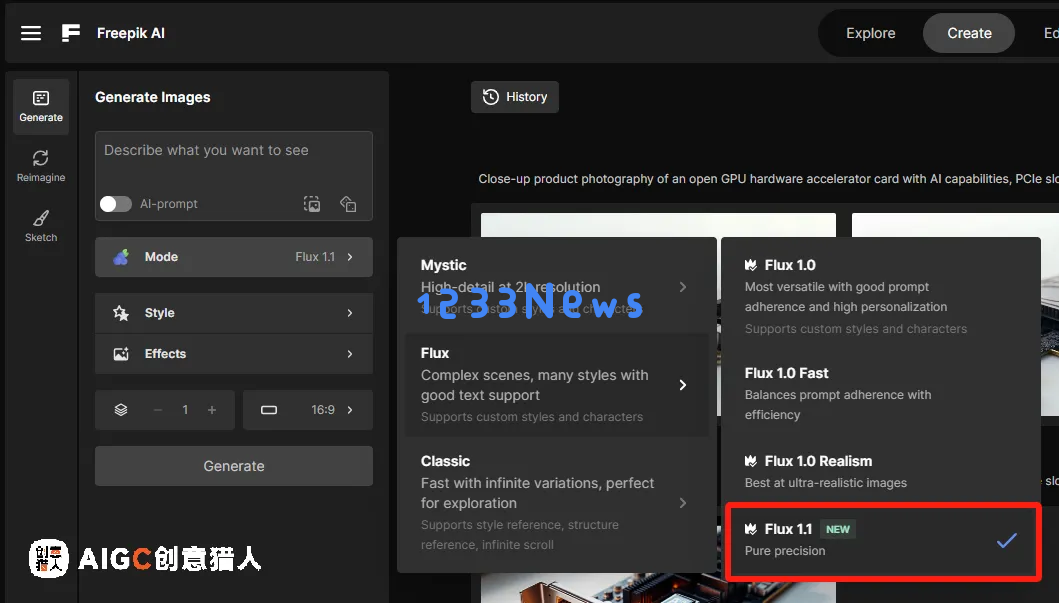The height and width of the screenshot is (603, 1059).
Task: Click the Generate button
Action: tap(234, 466)
